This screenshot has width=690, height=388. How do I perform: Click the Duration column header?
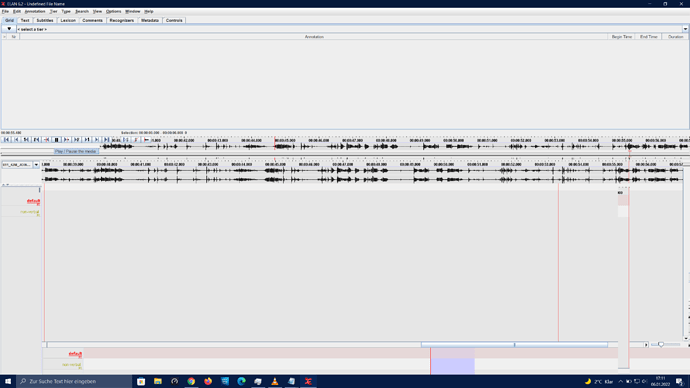tap(675, 37)
